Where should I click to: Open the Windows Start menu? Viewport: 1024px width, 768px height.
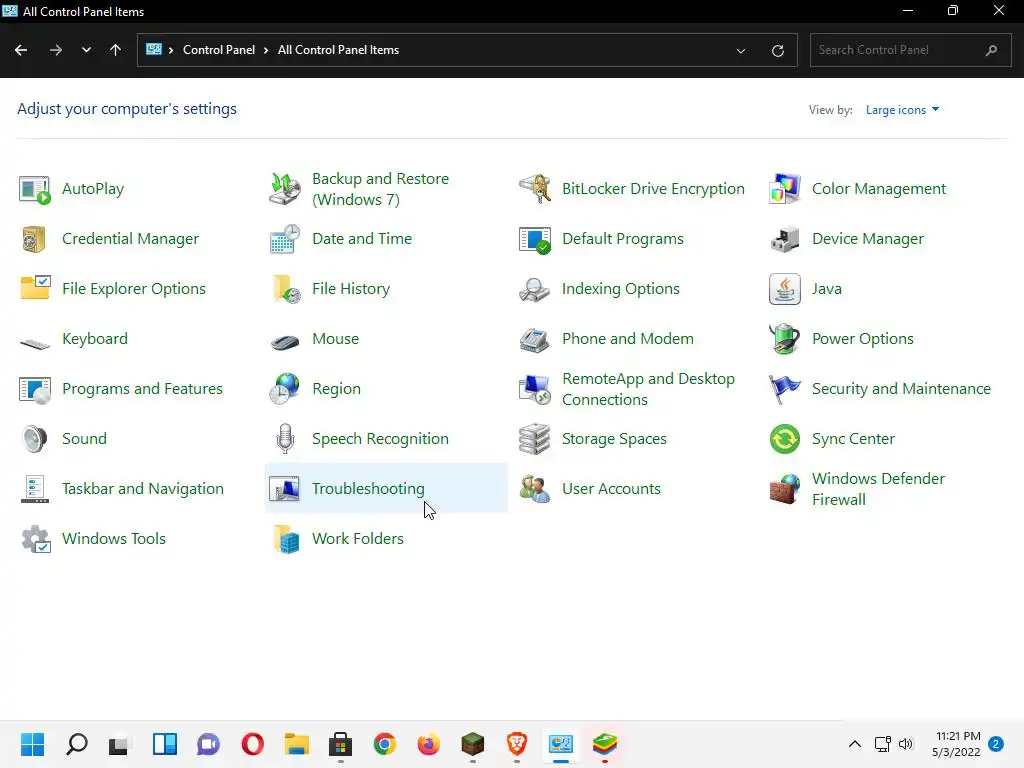pos(33,744)
